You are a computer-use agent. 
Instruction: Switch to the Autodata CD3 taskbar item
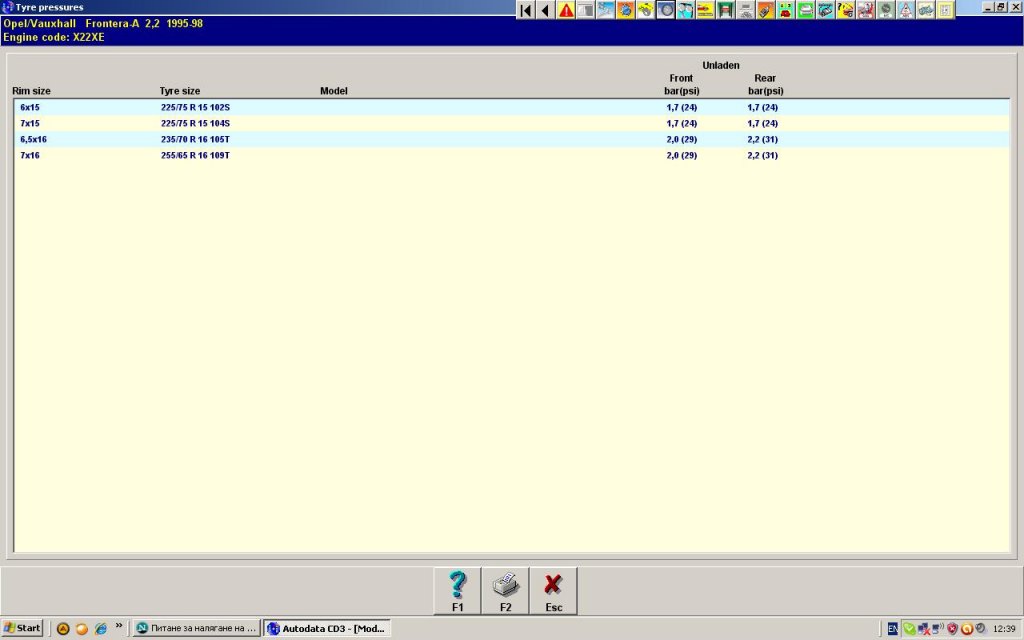point(326,628)
